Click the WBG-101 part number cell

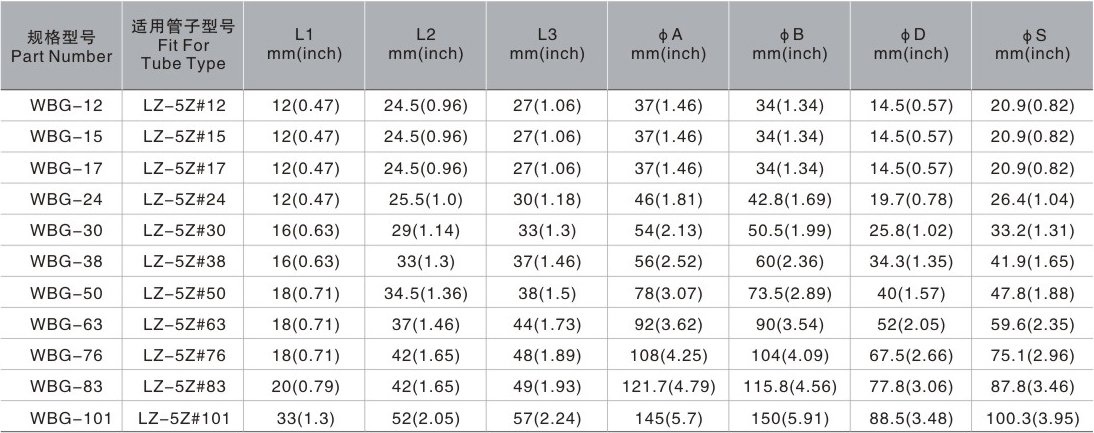pyautogui.click(x=60, y=418)
